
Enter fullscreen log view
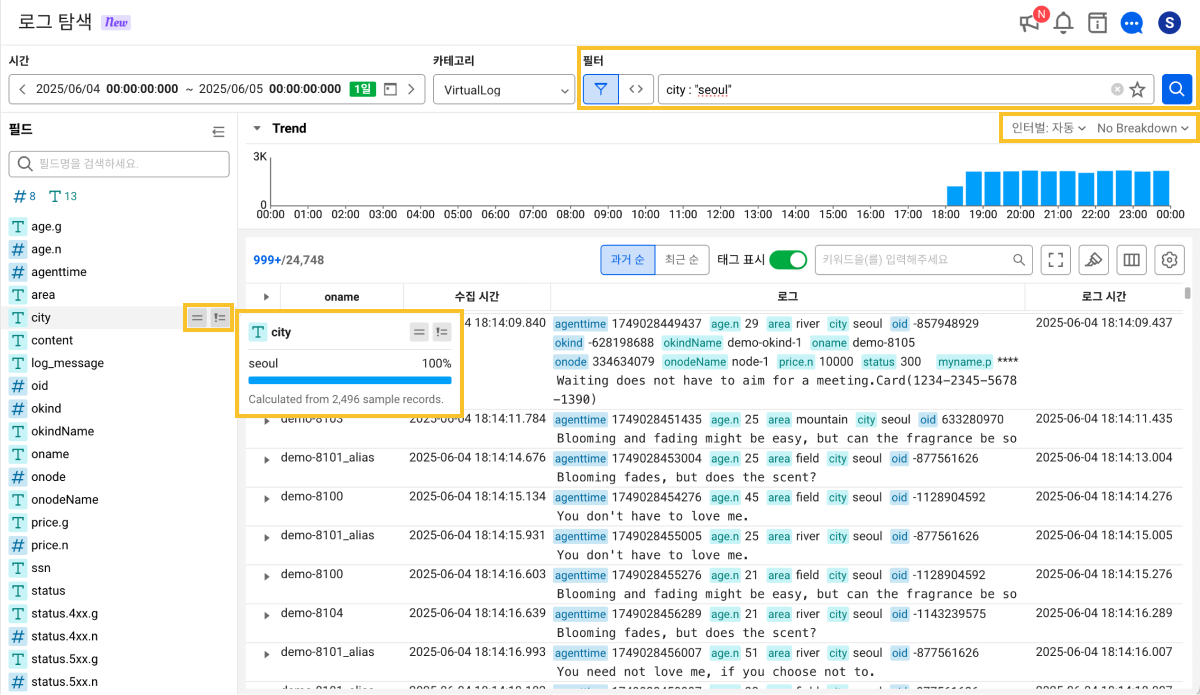click(x=1055, y=260)
